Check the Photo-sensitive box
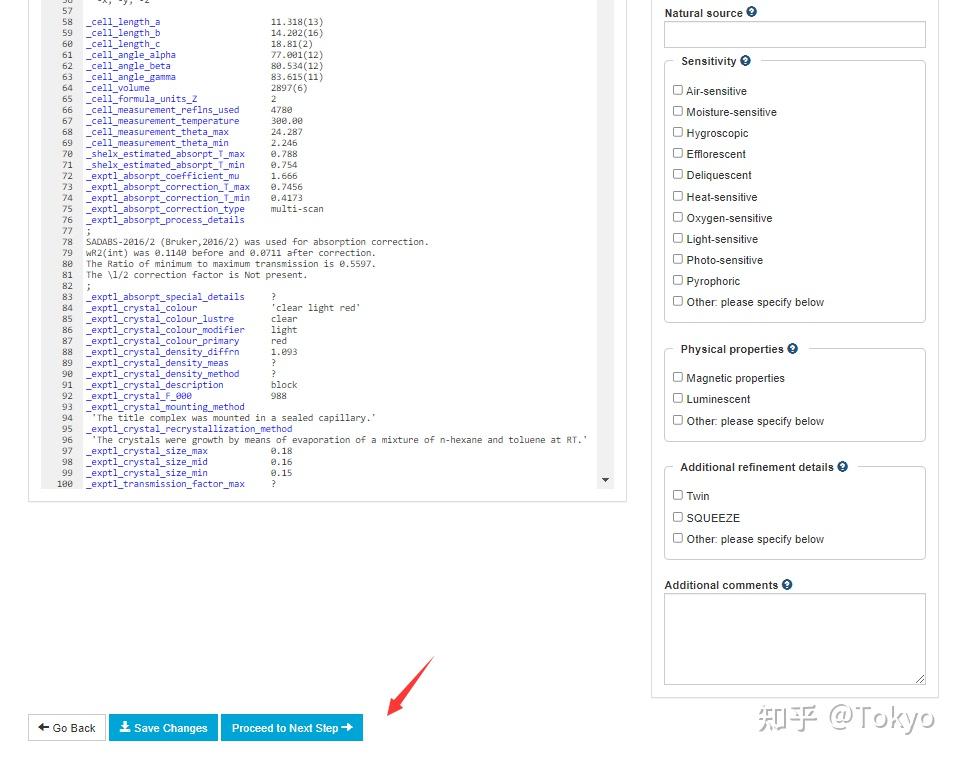 678,259
